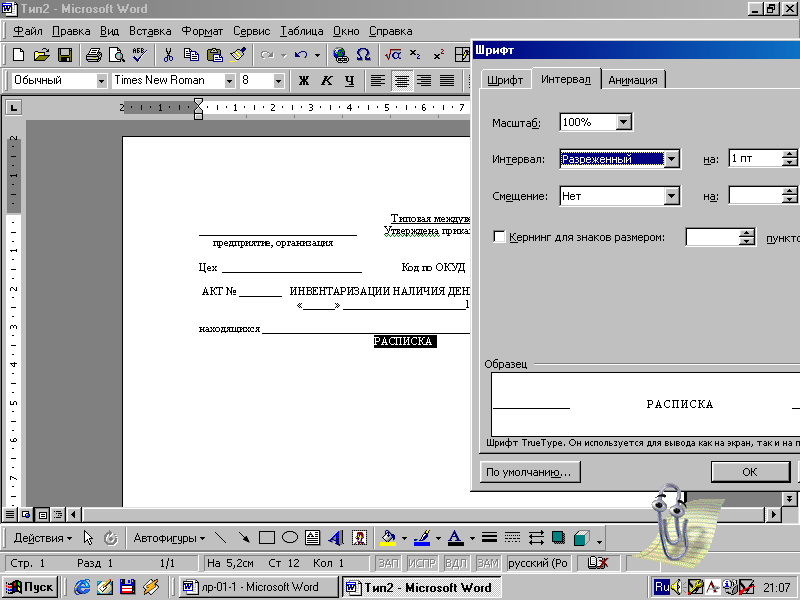The width and height of the screenshot is (800, 600).
Task: Justify the paragraph text
Action: (x=447, y=81)
